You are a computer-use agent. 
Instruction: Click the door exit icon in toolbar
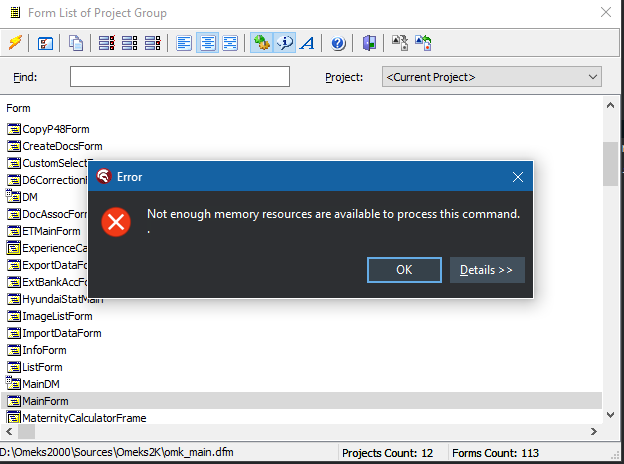[x=370, y=43]
